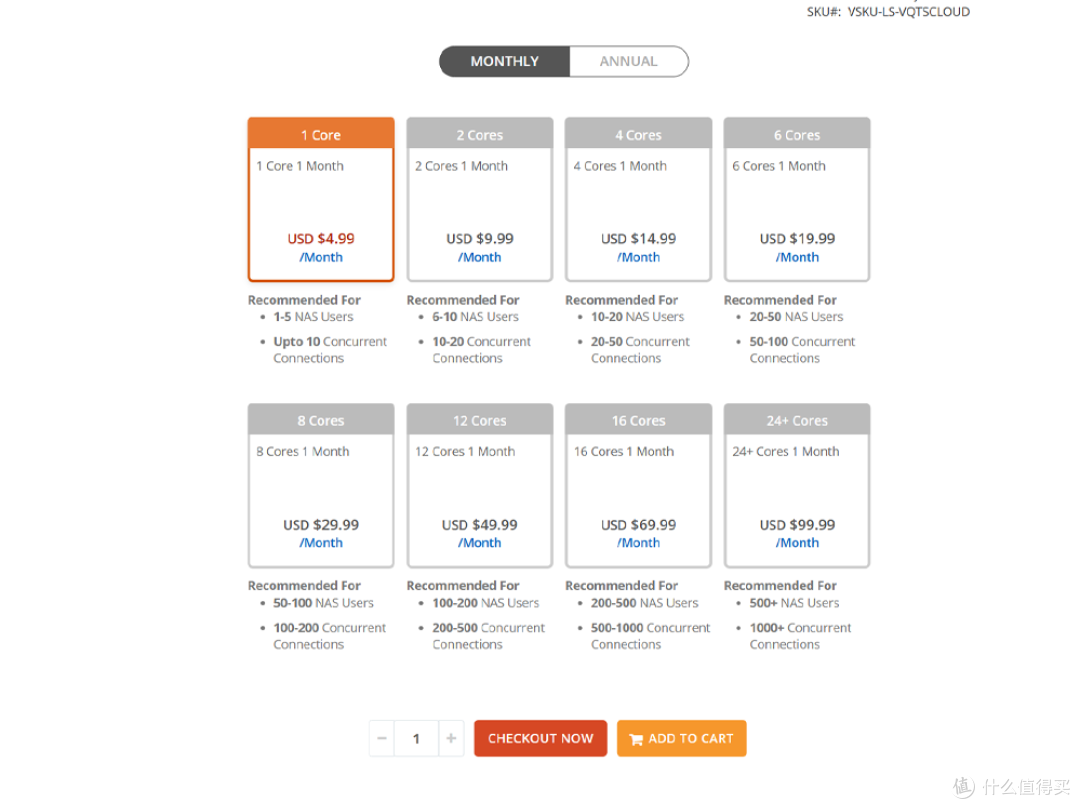The width and height of the screenshot is (1080, 809).
Task: Select the 12 Cores plan card
Action: 479,485
